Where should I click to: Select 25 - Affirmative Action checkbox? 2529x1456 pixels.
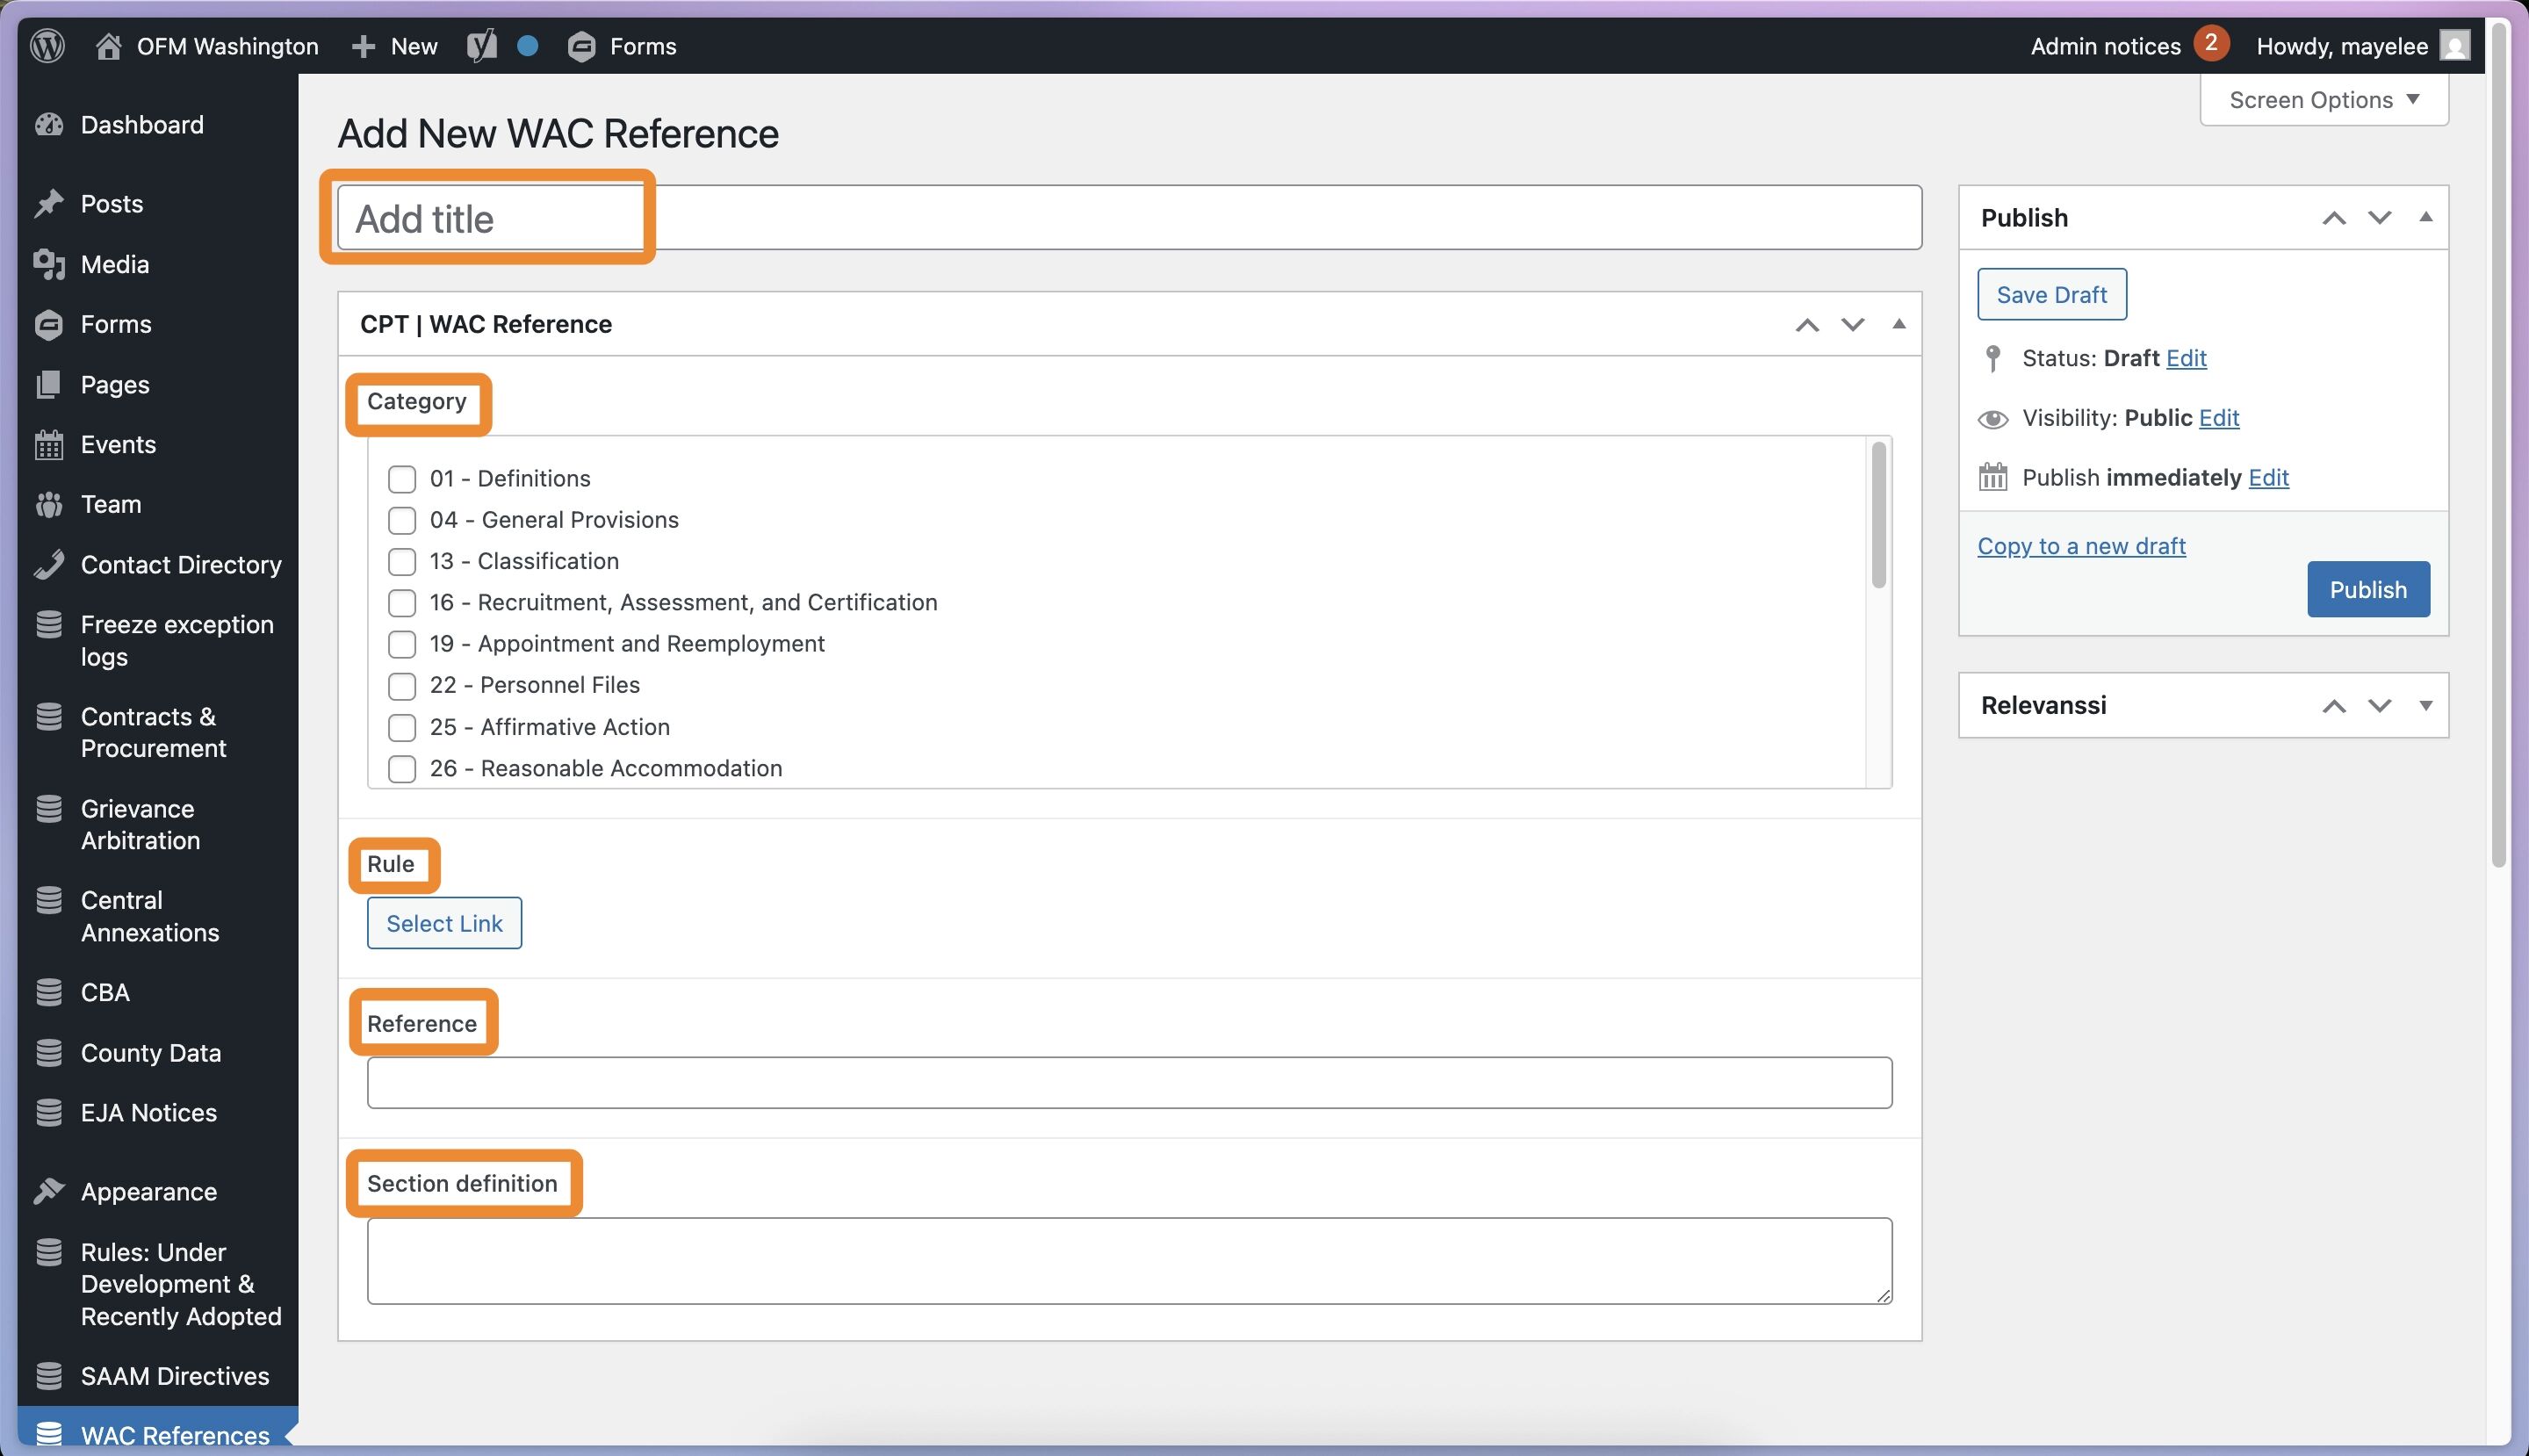(402, 728)
